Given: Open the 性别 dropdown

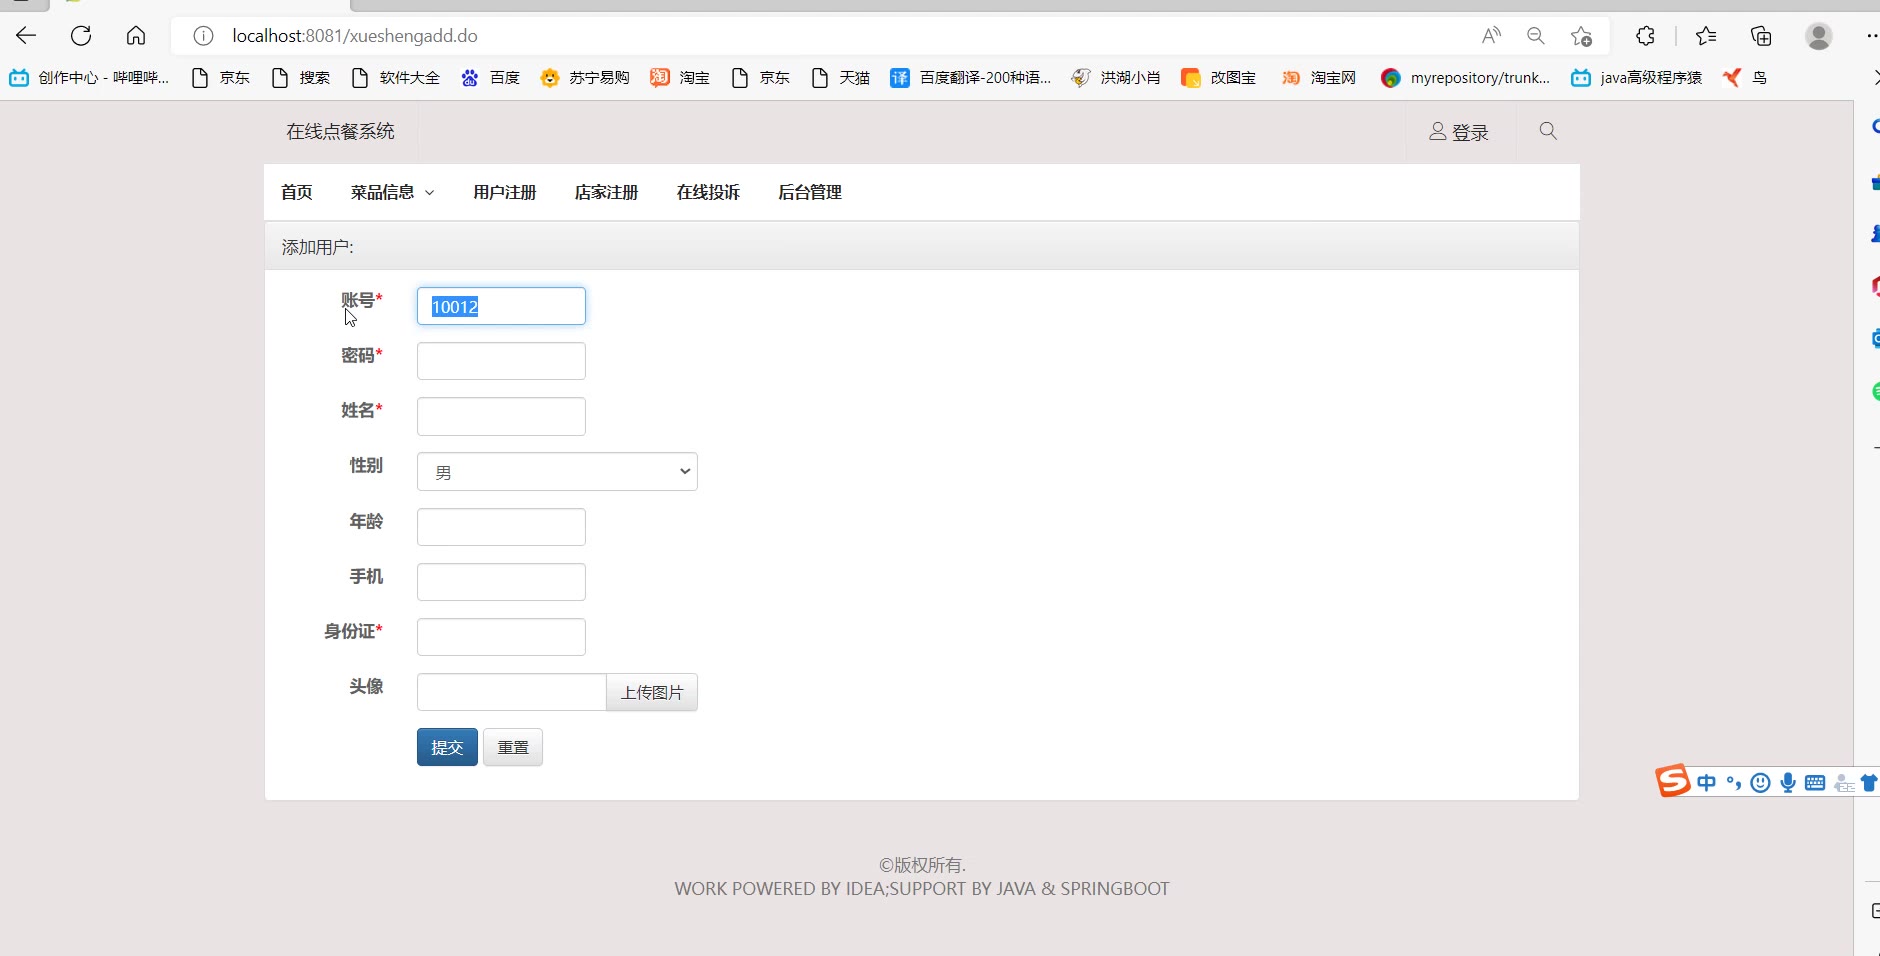Looking at the screenshot, I should point(557,472).
